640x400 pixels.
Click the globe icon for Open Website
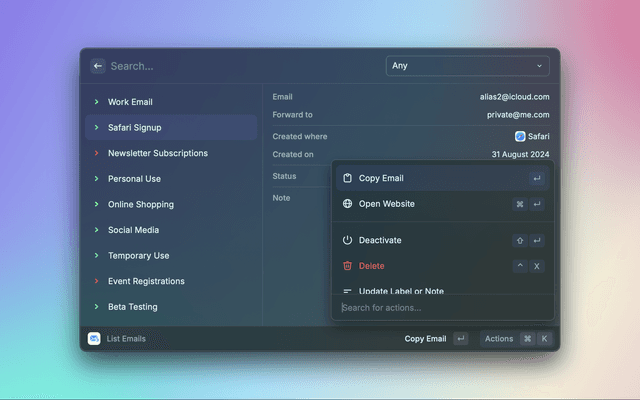click(347, 204)
